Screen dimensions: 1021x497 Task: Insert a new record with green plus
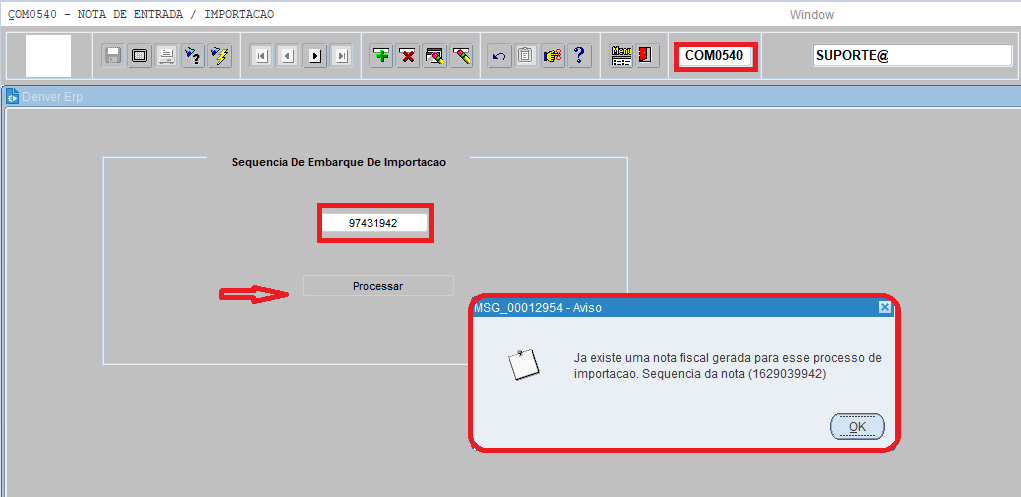381,56
